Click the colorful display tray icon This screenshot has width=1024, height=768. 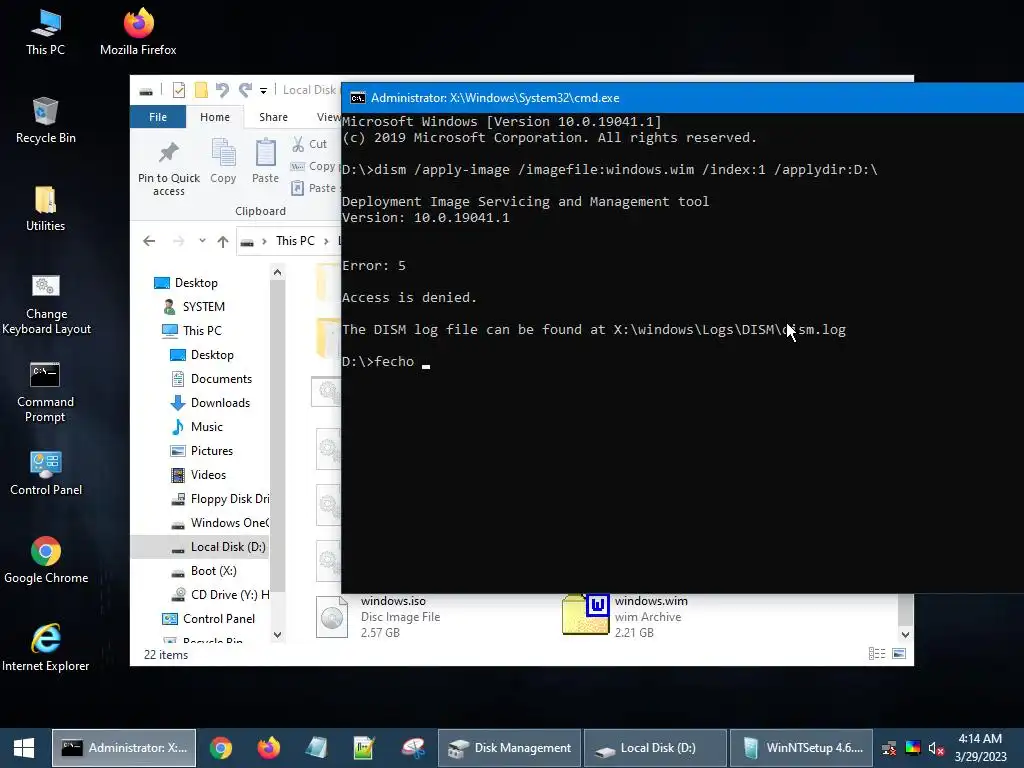[x=913, y=748]
